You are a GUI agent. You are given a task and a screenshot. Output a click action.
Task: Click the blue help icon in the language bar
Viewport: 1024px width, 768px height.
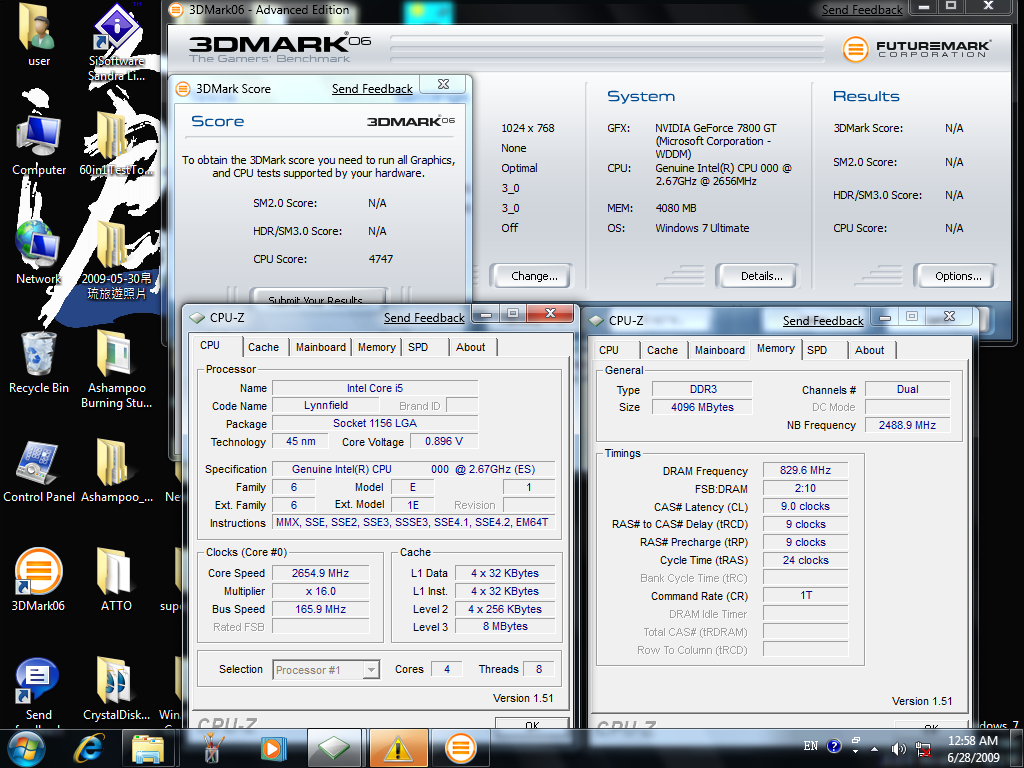click(x=834, y=746)
